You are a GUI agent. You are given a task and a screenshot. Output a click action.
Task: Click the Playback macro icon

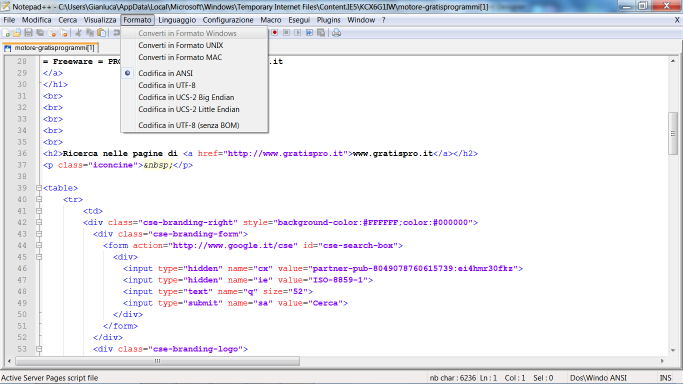[x=298, y=33]
